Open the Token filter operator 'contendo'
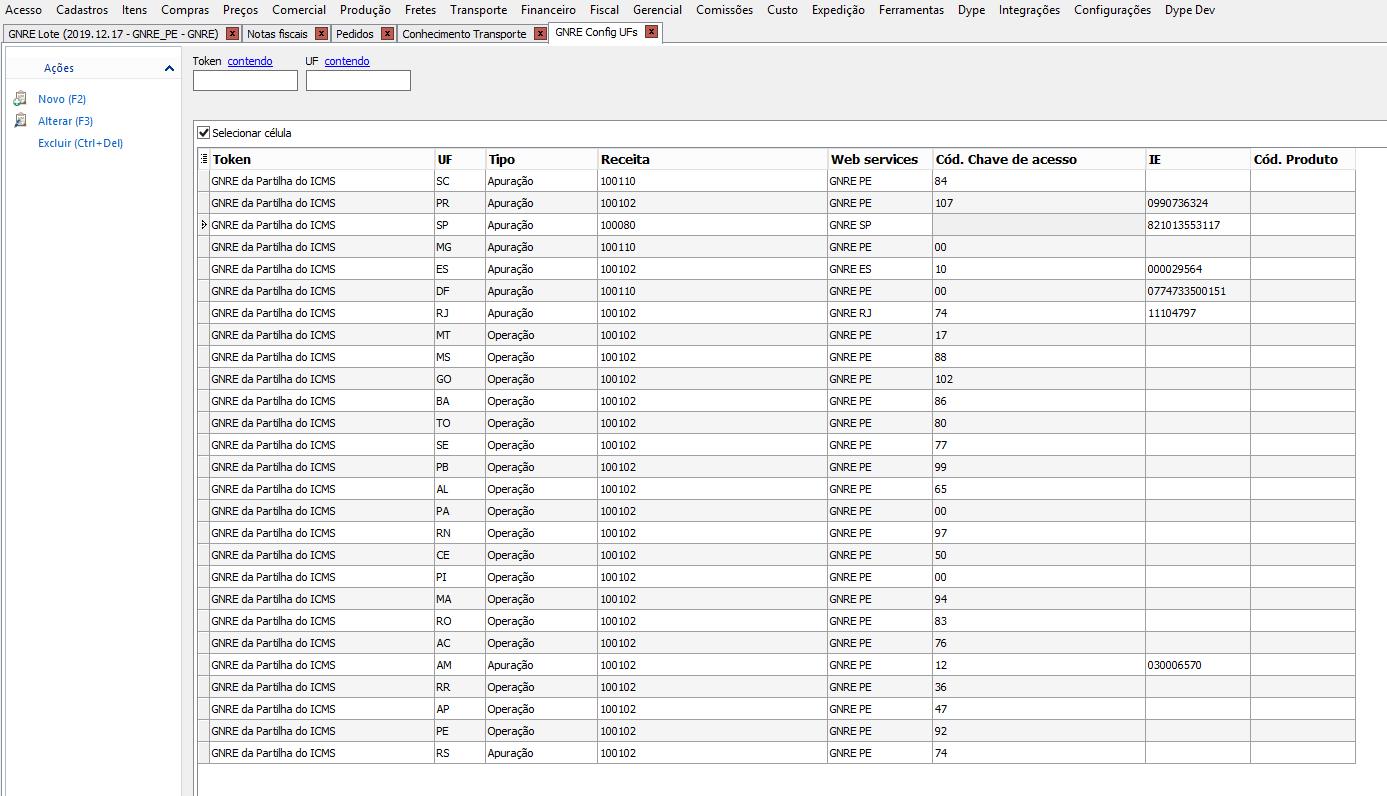 point(250,61)
